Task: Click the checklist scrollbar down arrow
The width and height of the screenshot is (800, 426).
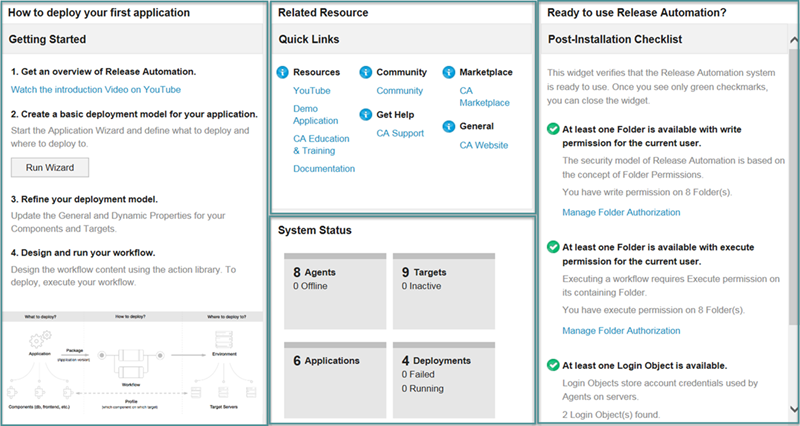Action: click(793, 412)
